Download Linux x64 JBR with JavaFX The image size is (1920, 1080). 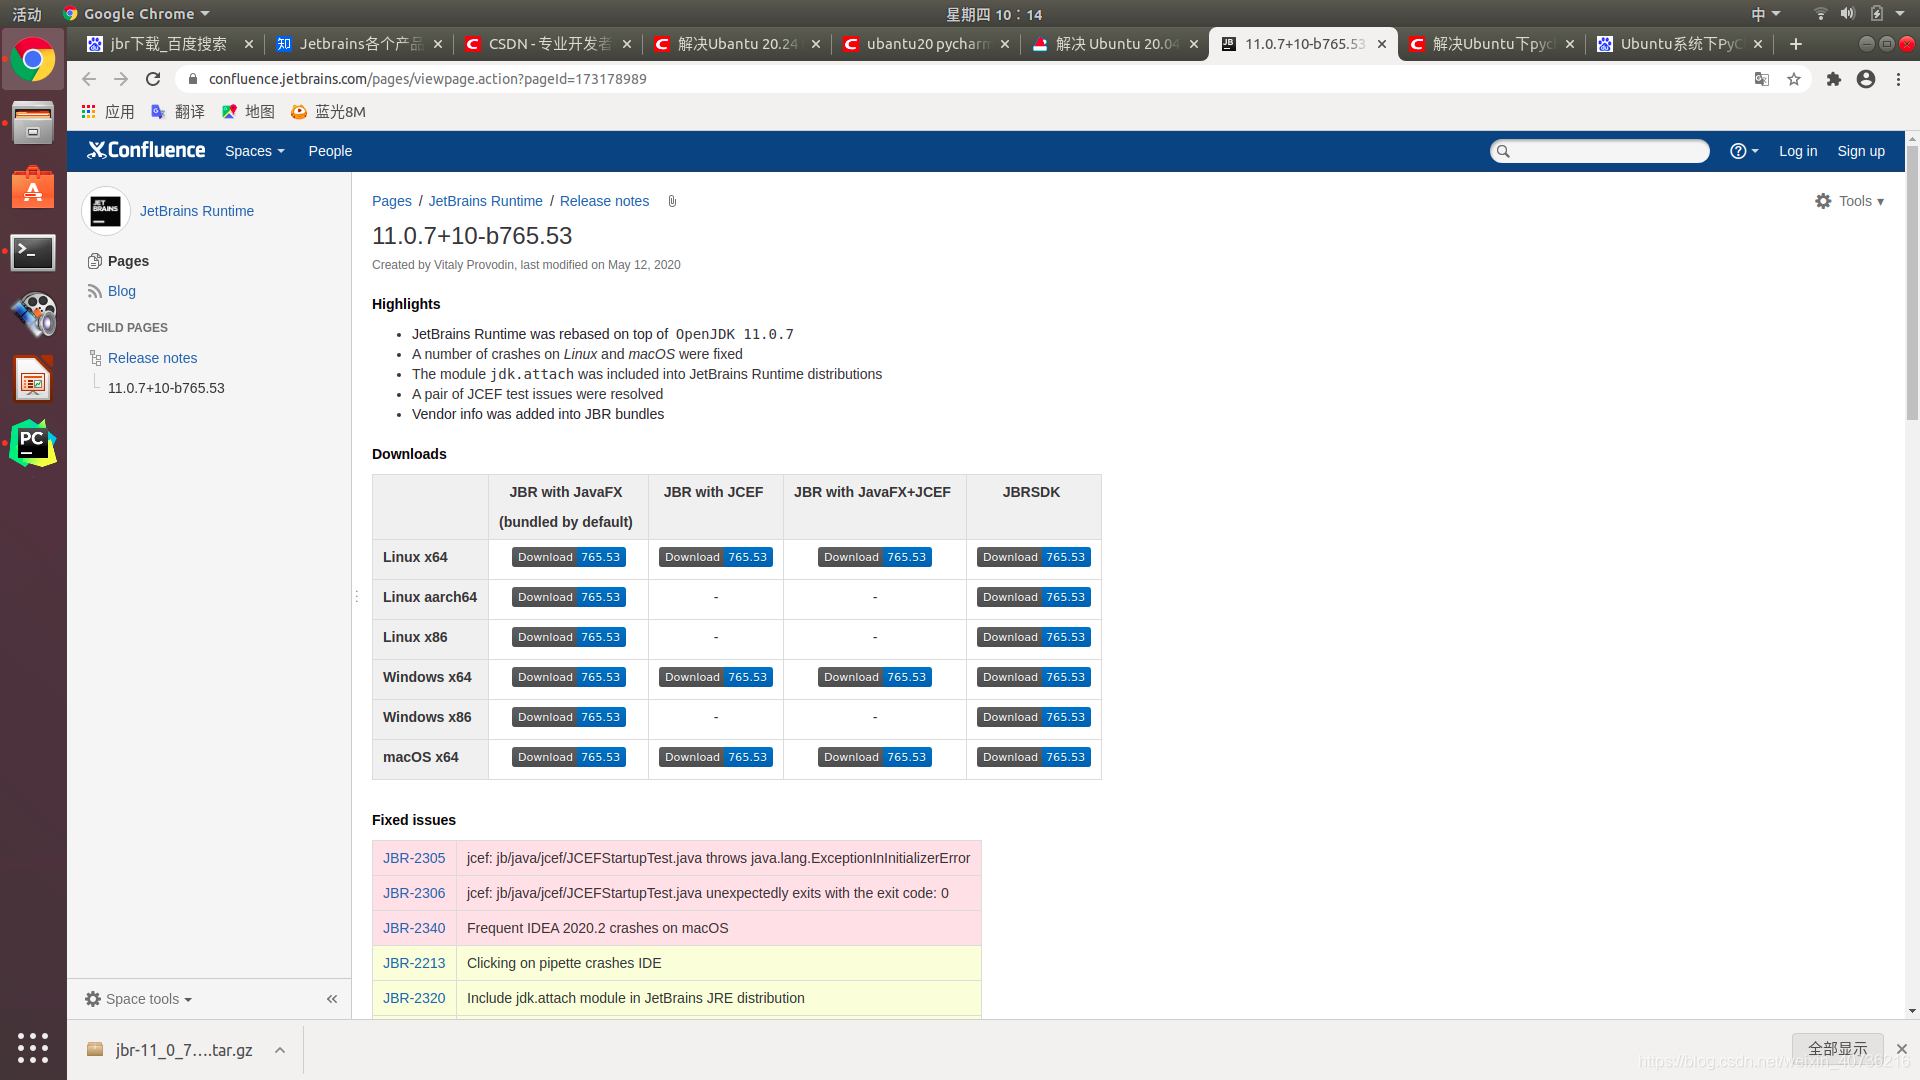[569, 557]
